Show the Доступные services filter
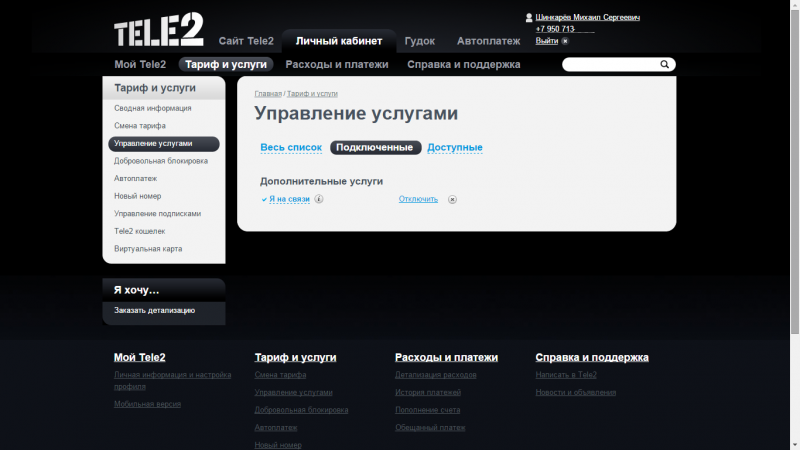Screen dimensions: 800x450 [455, 148]
